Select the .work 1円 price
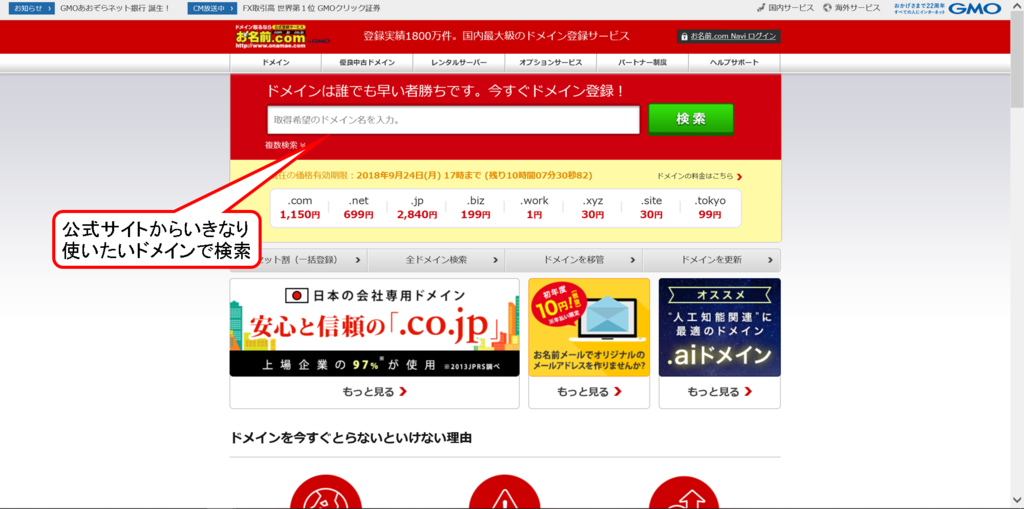 click(x=534, y=208)
